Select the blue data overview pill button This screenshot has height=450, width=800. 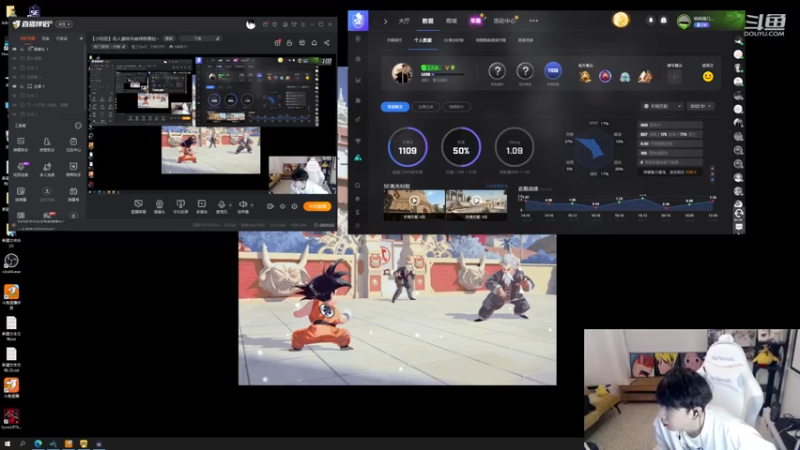click(x=395, y=107)
